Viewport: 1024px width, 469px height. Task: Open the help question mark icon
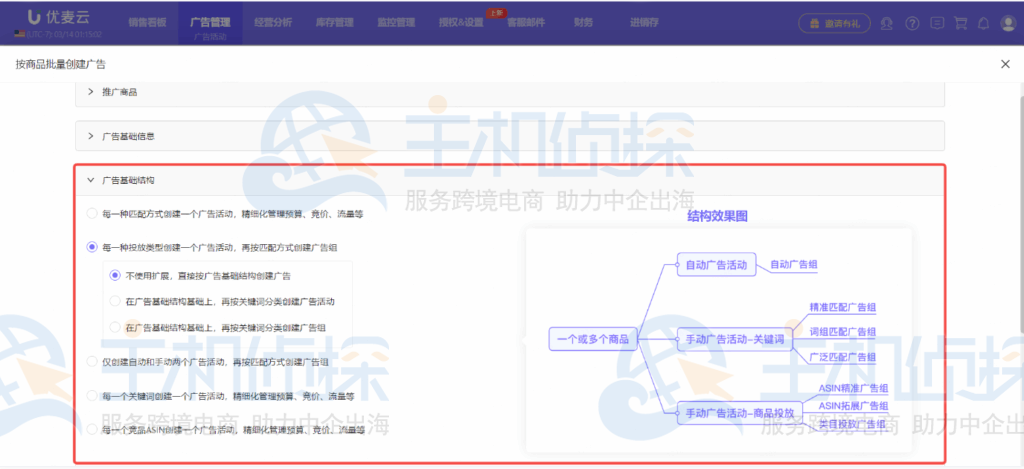point(912,23)
